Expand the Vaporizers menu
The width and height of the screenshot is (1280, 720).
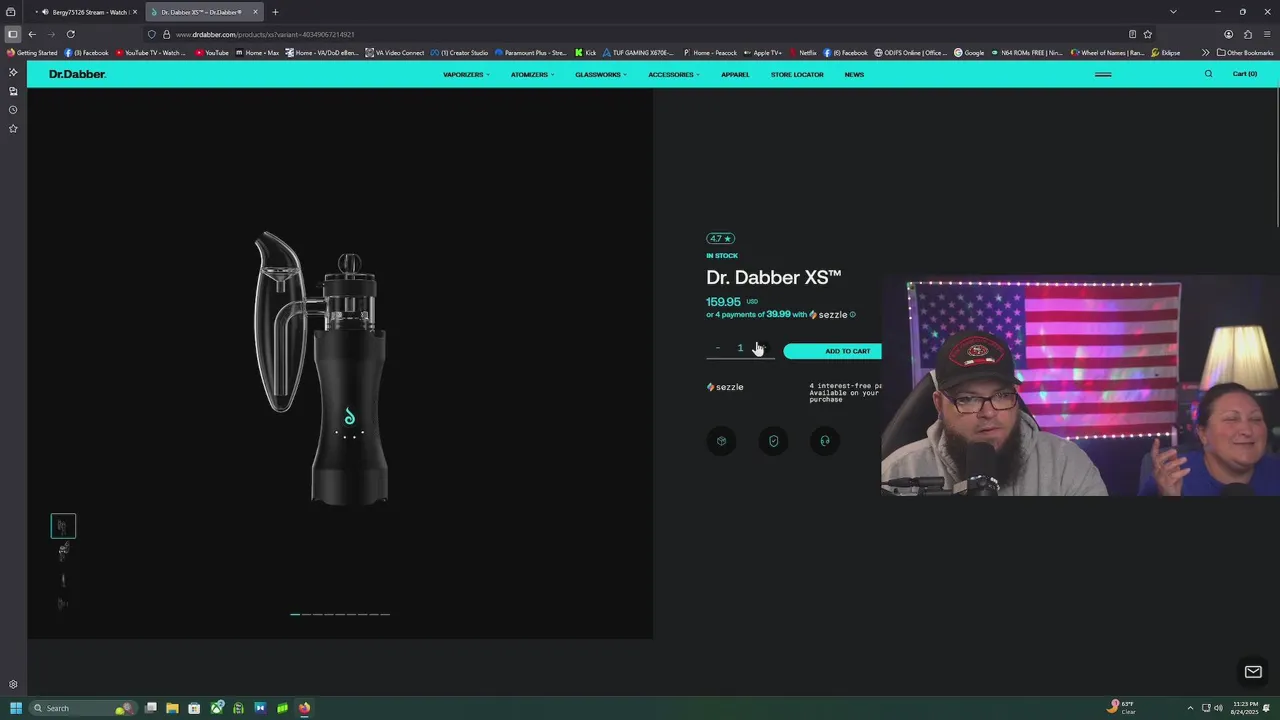(x=466, y=74)
